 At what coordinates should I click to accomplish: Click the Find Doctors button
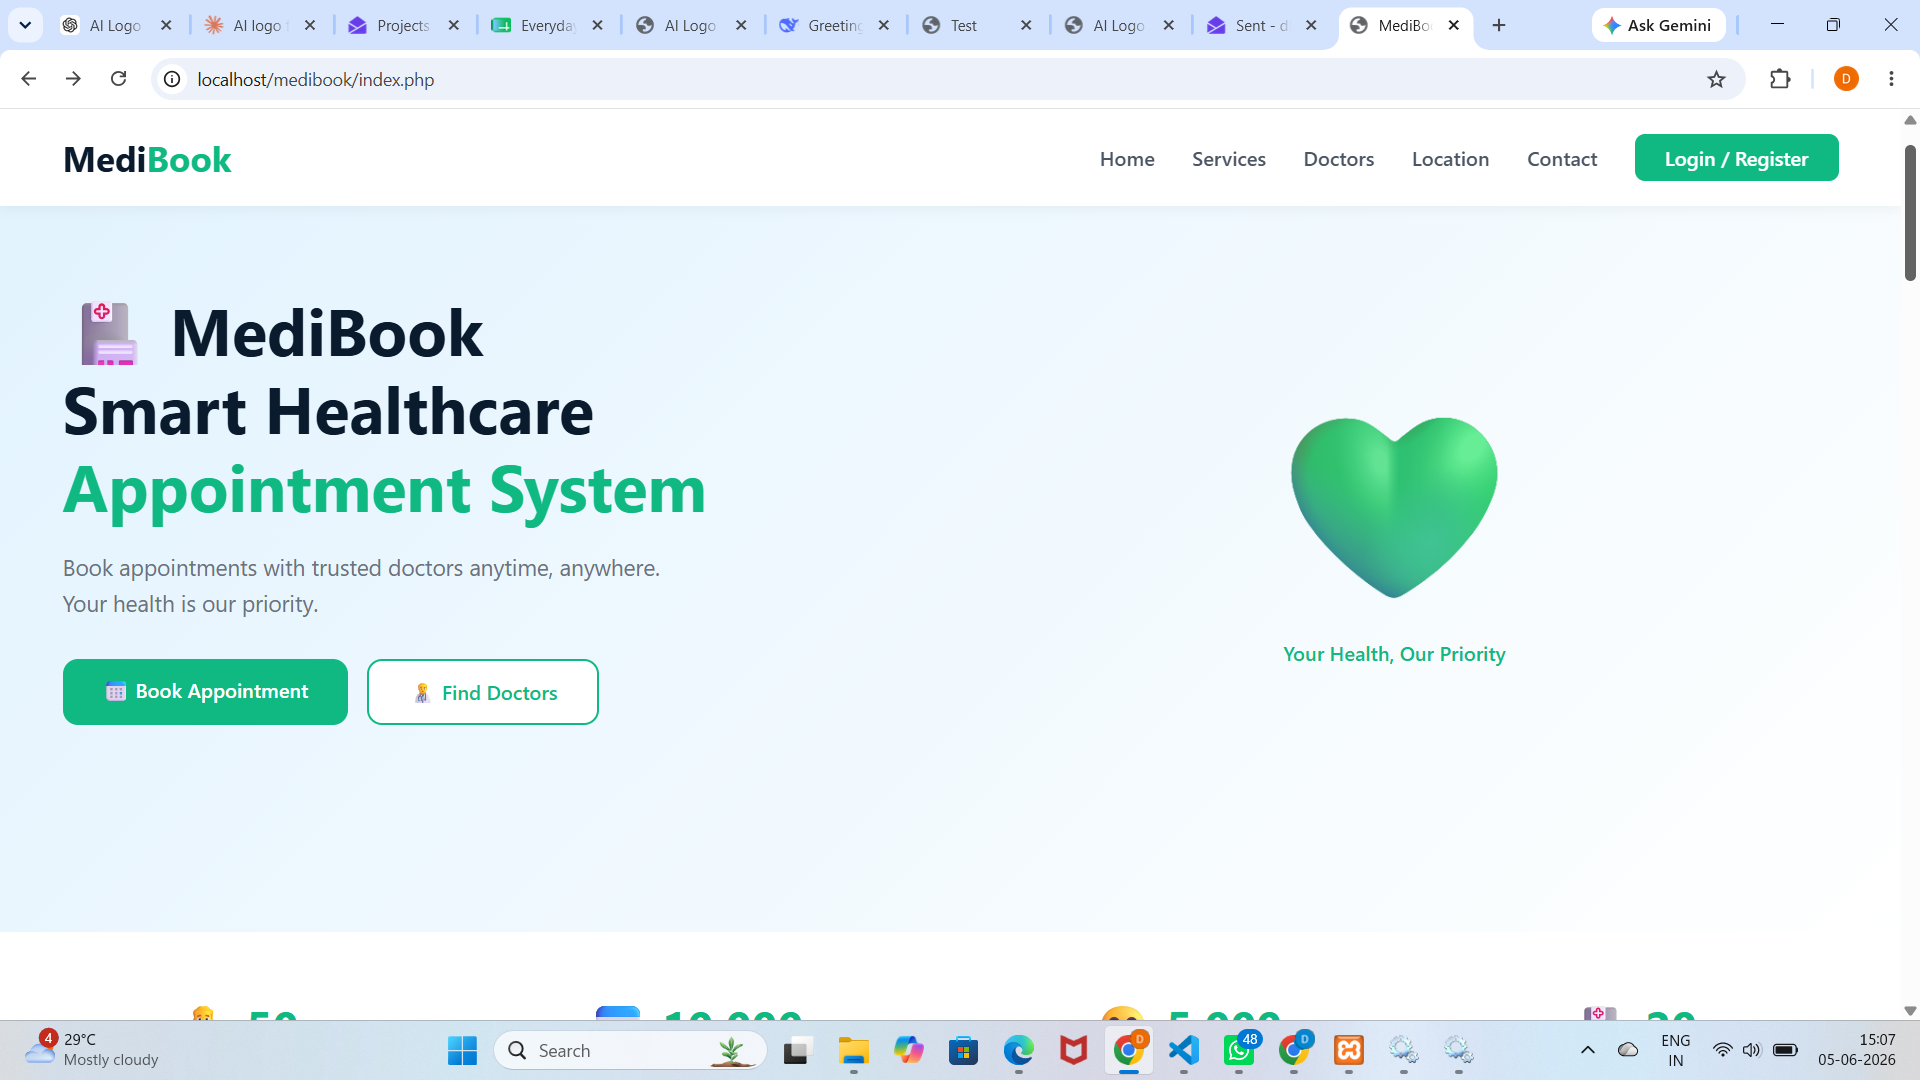(x=483, y=692)
